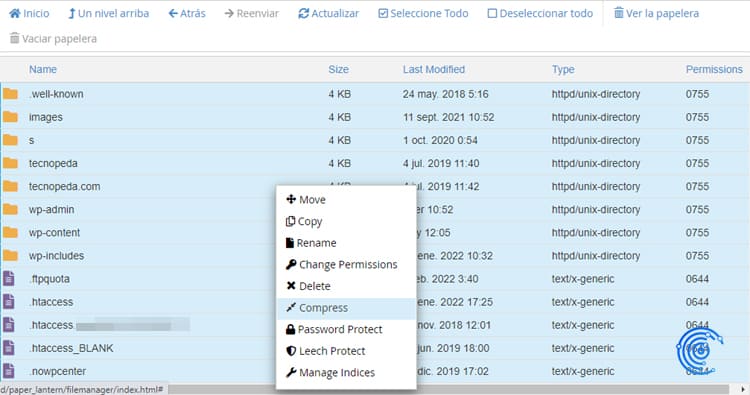
Task: Click horizontal scrollbar at the bottom
Action: tap(448, 390)
